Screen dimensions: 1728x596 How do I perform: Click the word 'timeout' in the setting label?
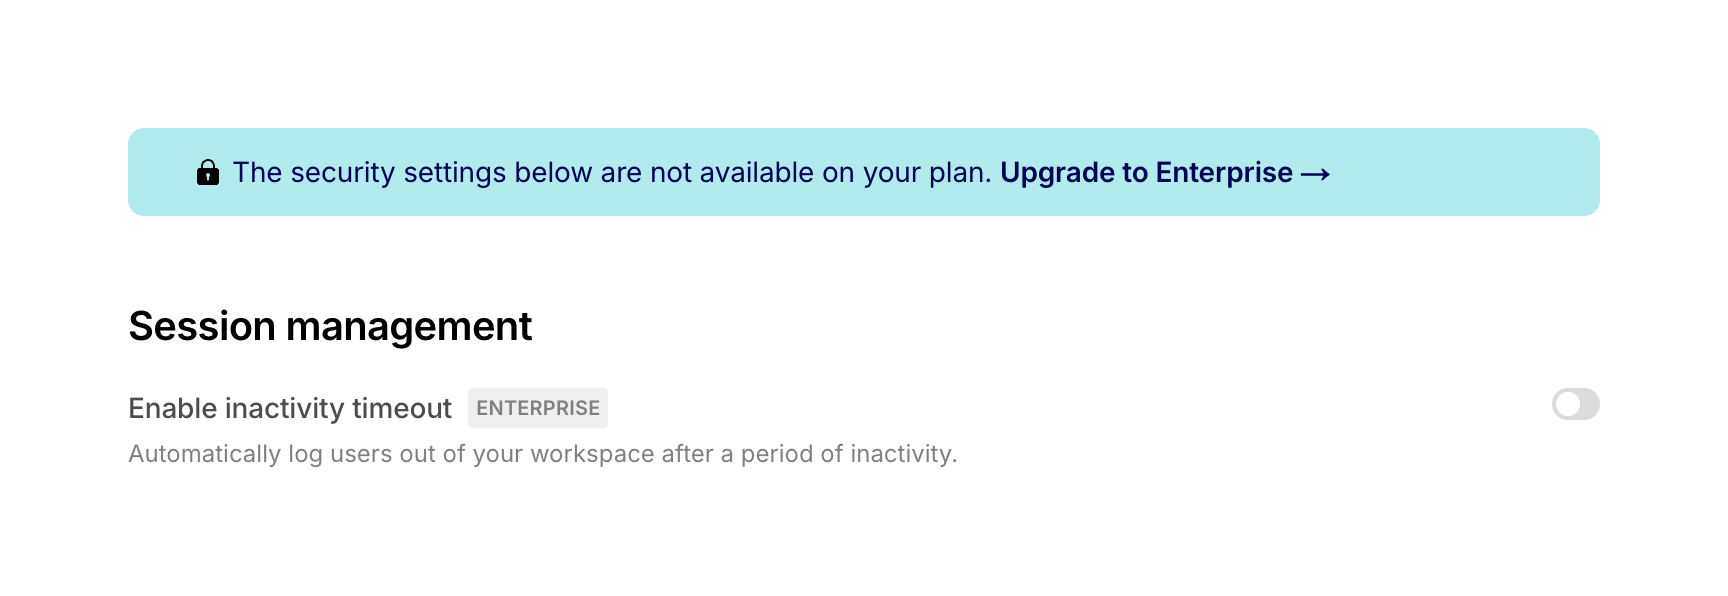click(x=402, y=408)
